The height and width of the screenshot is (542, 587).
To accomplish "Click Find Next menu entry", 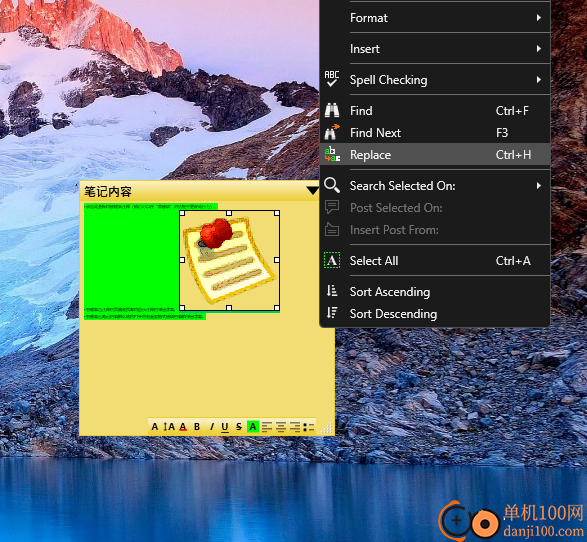I will 435,133.
